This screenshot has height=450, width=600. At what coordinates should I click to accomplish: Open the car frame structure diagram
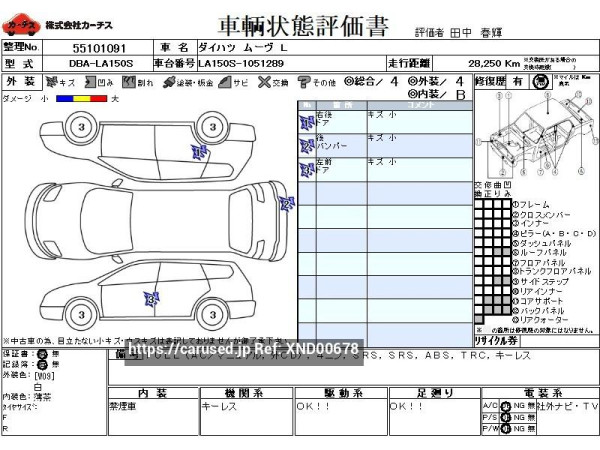536,134
